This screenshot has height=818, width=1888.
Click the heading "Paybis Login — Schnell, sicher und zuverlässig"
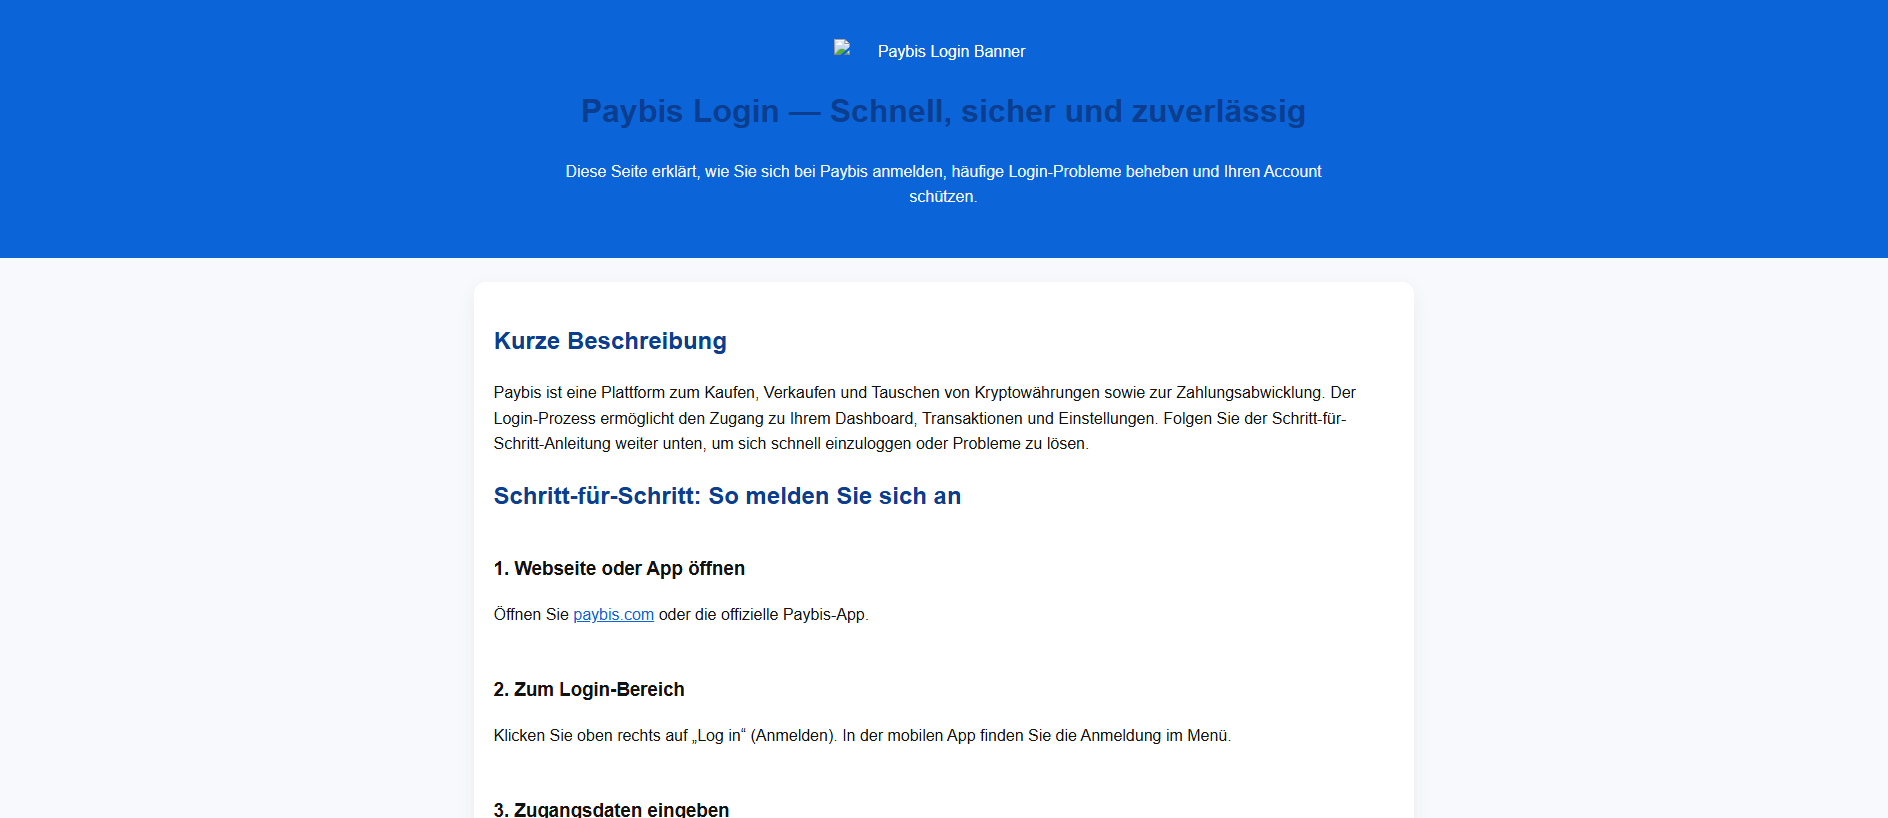(943, 111)
